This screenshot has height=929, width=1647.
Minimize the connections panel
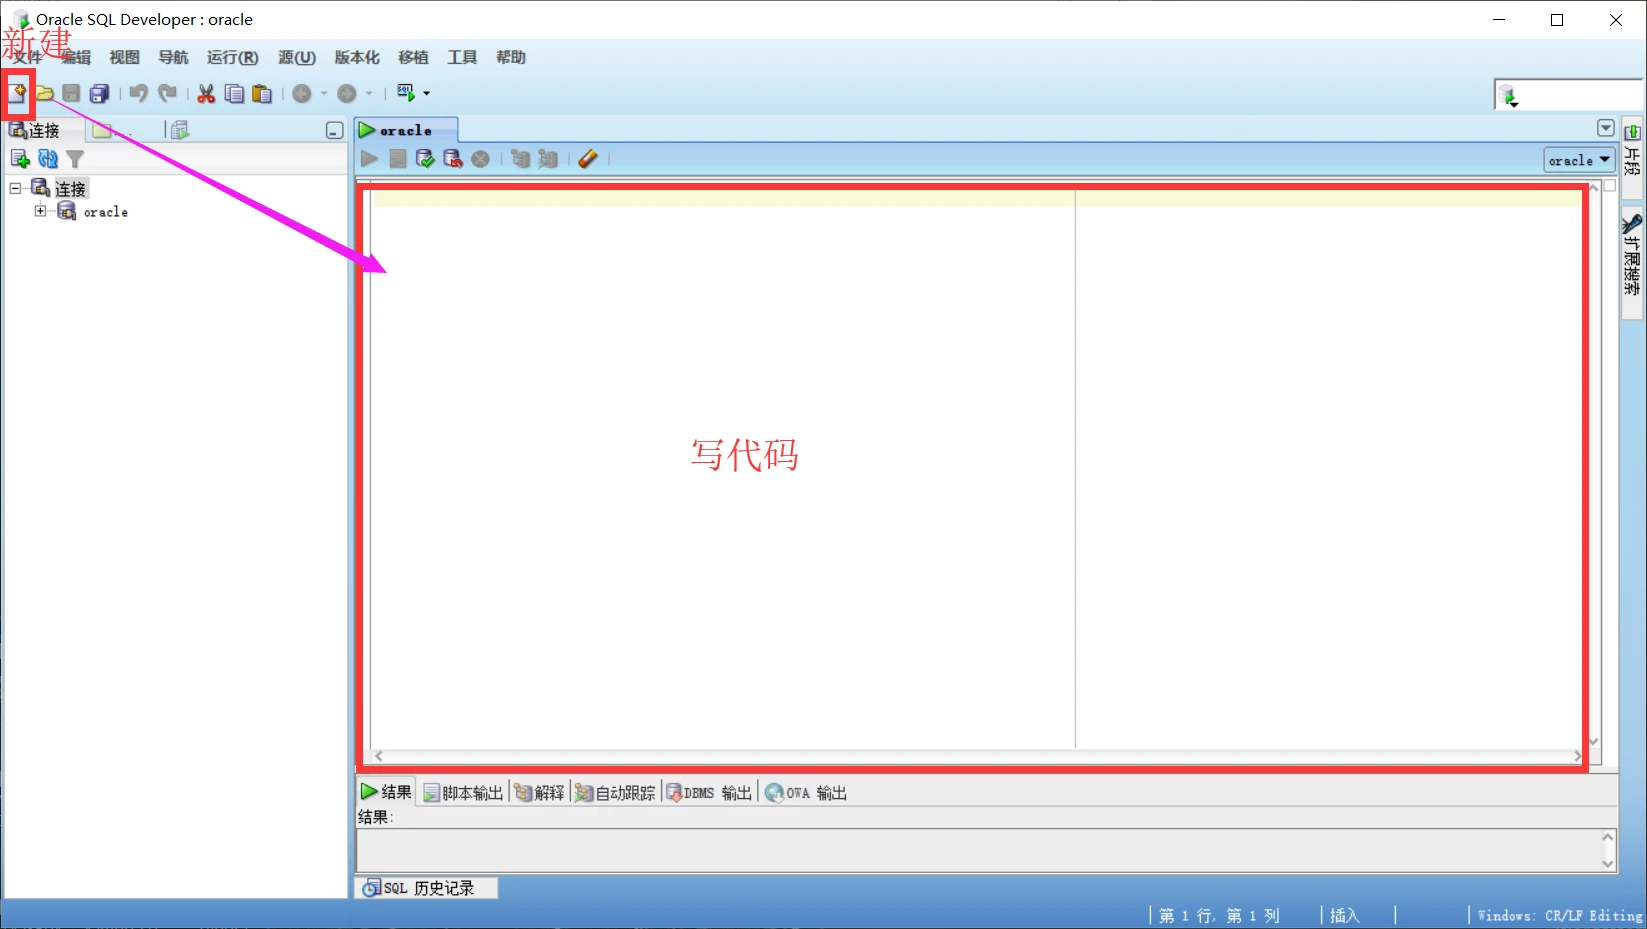[x=334, y=131]
